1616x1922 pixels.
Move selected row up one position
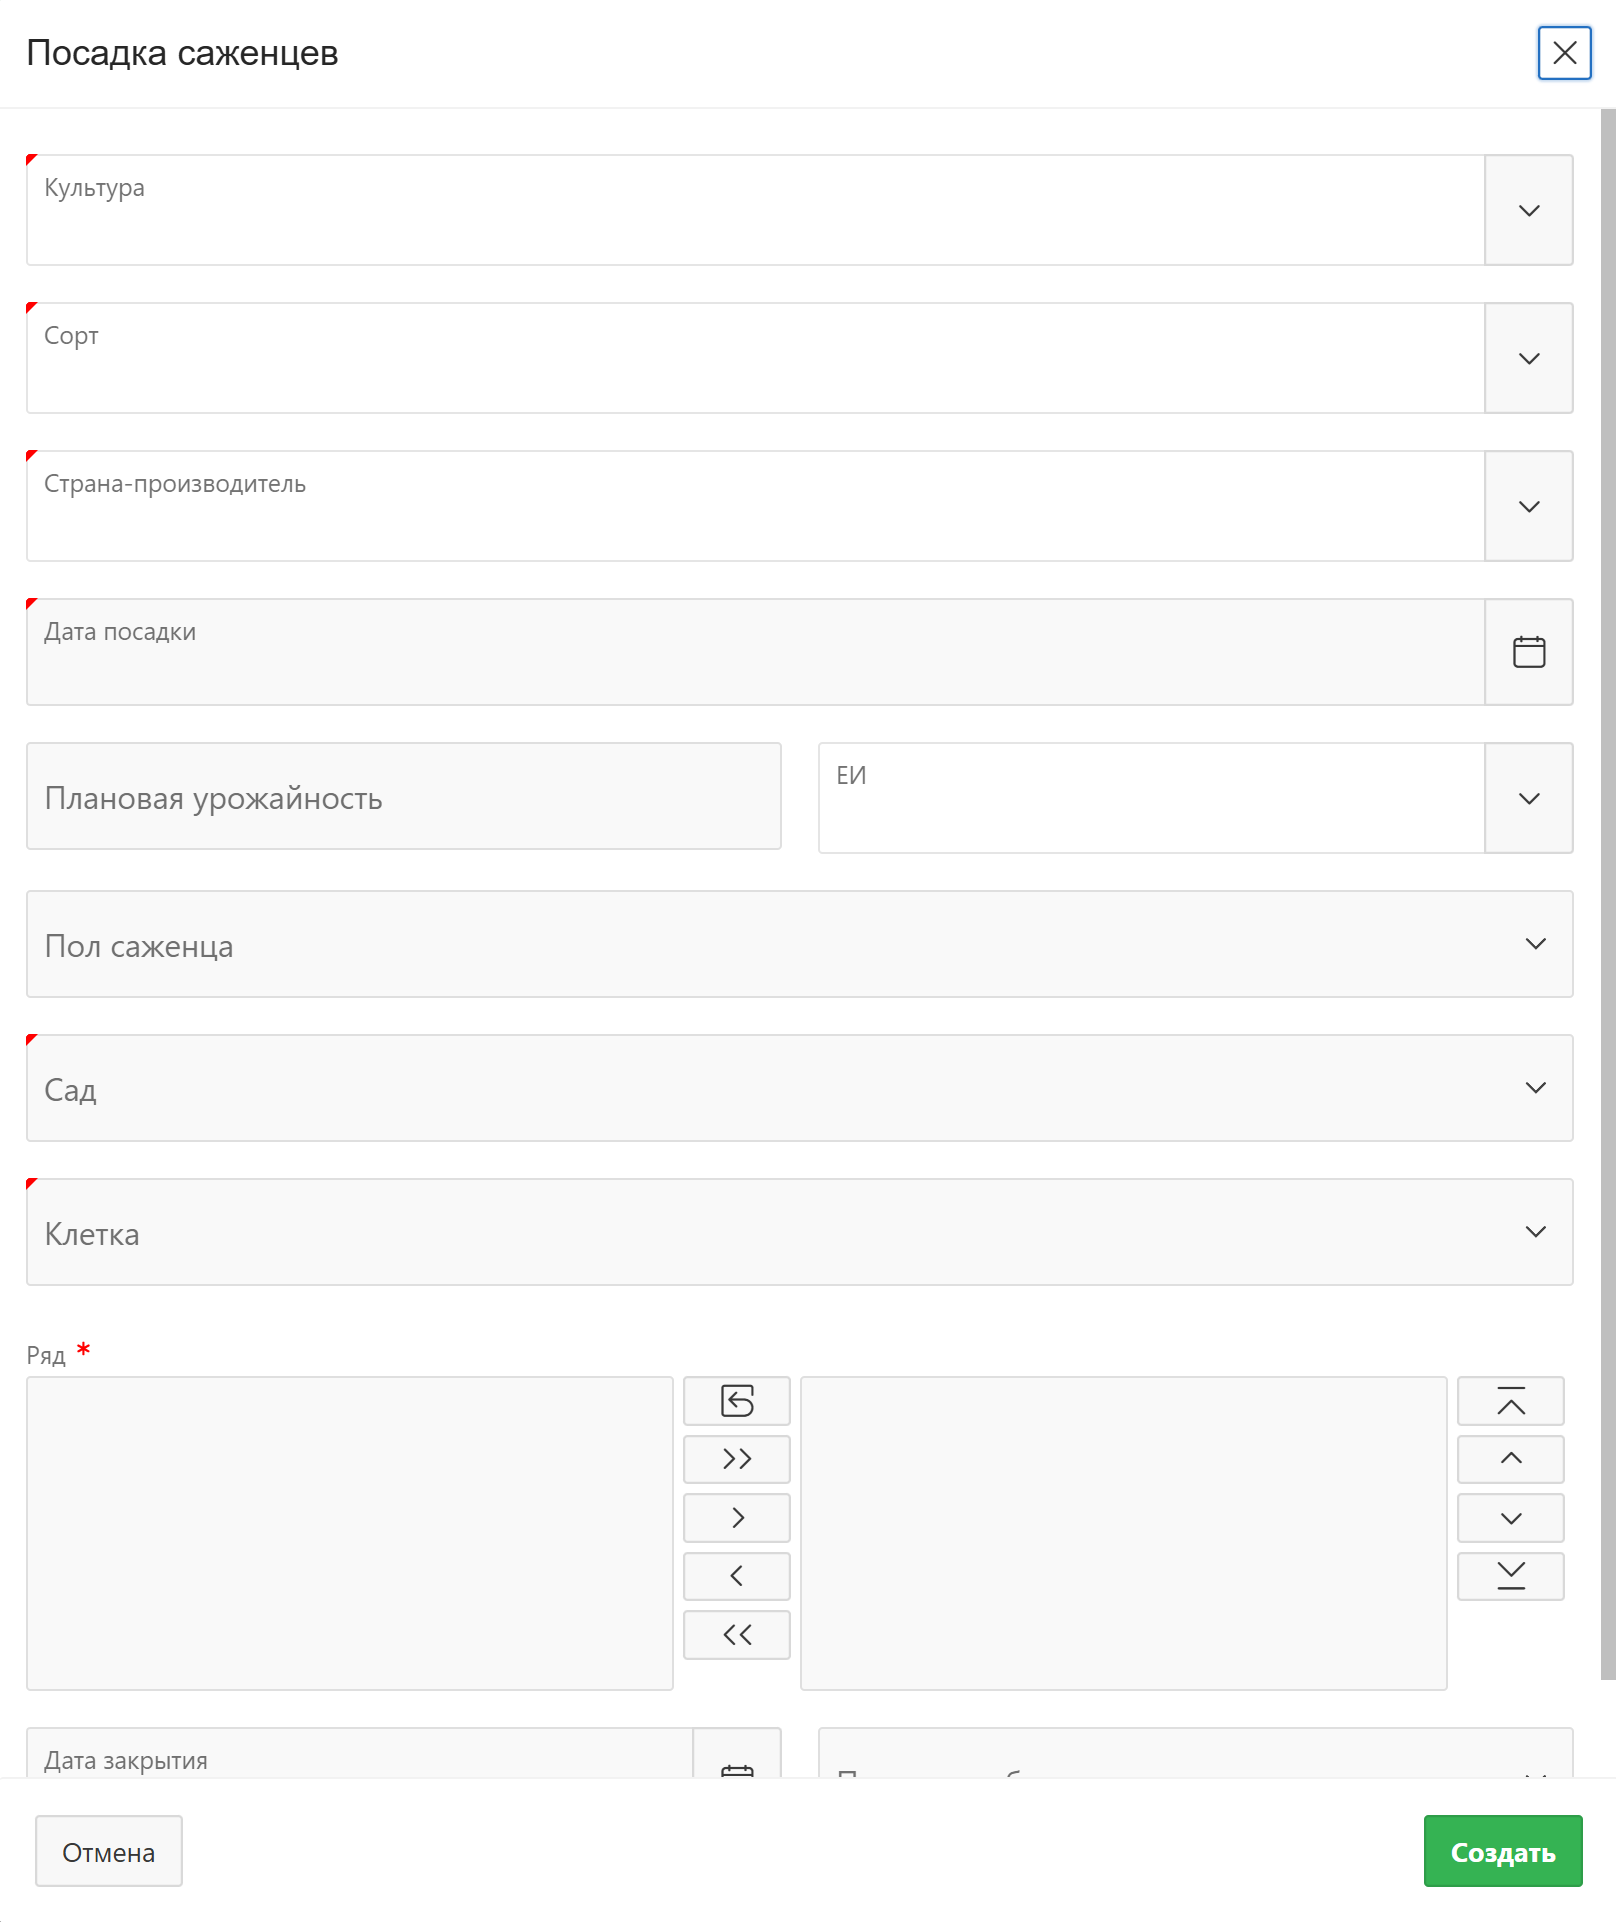coord(1510,1459)
